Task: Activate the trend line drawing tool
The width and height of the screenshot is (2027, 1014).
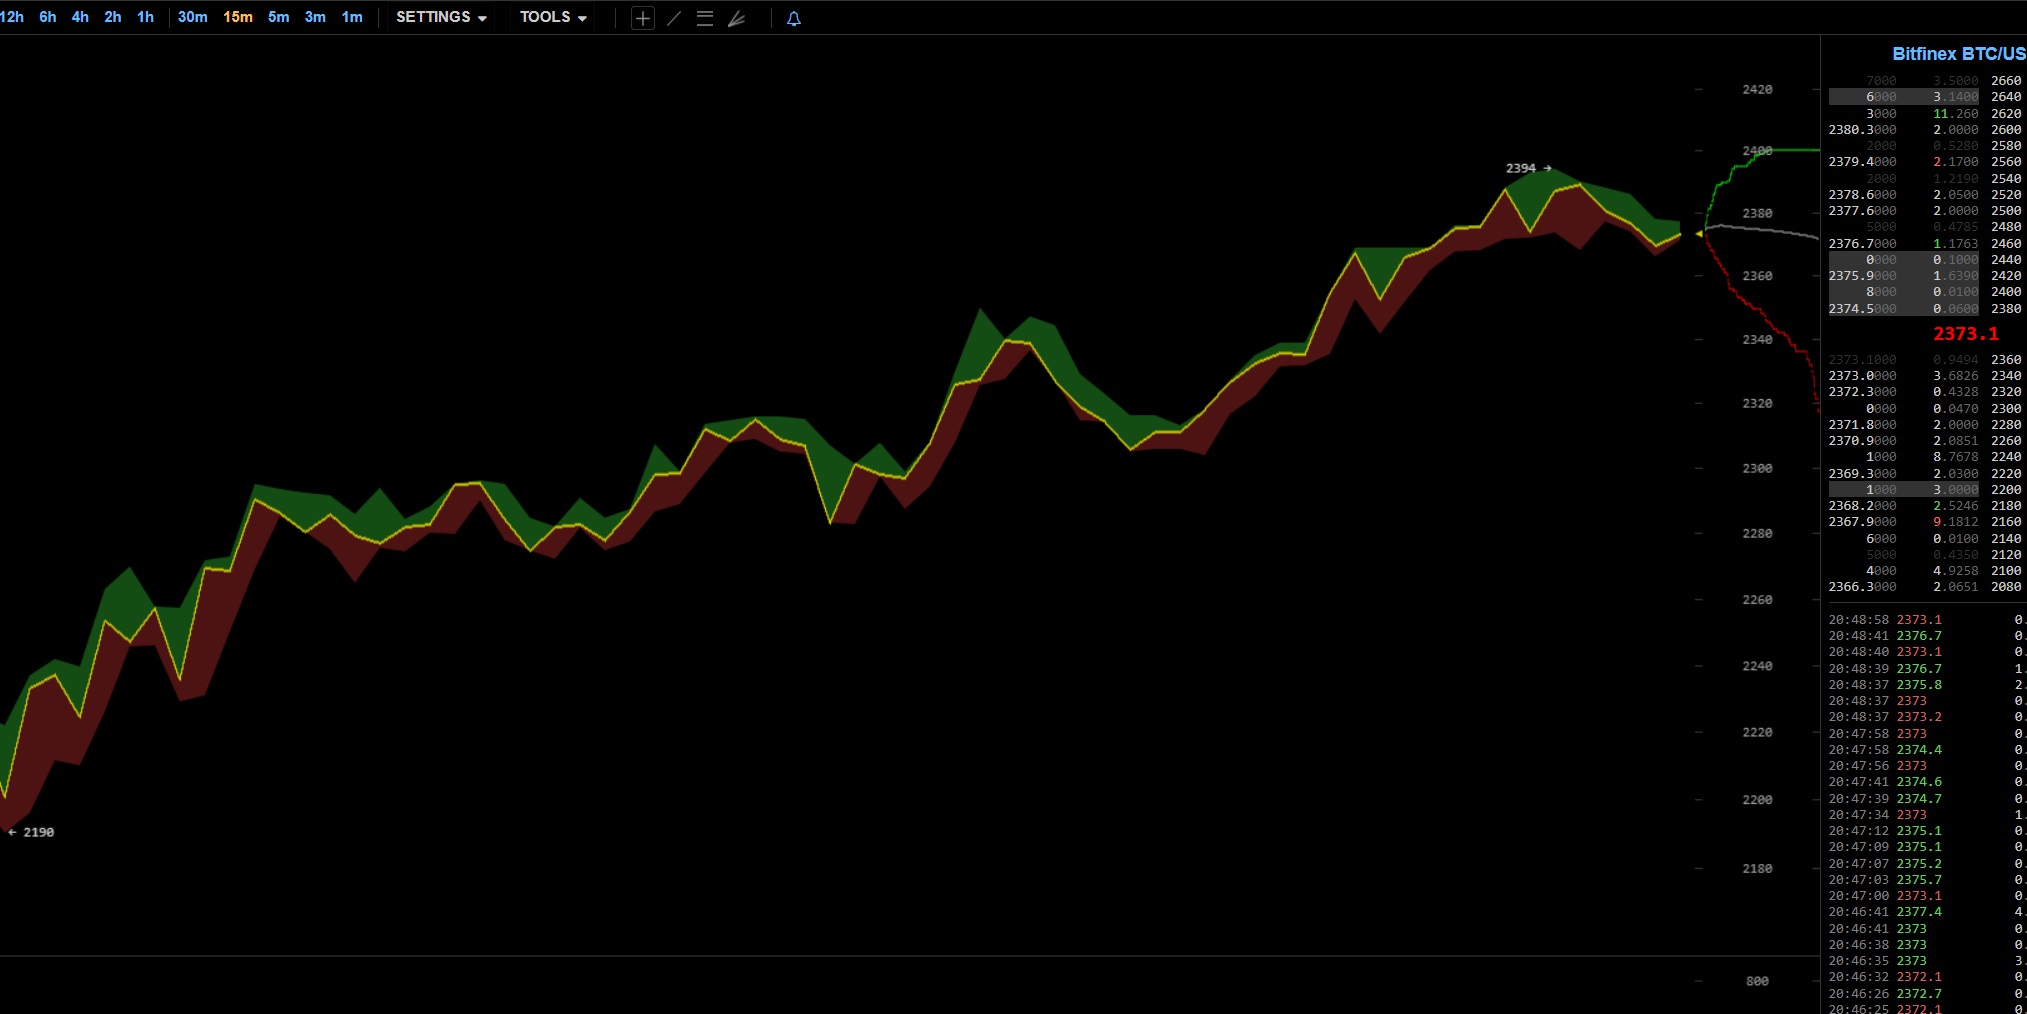Action: coord(674,18)
